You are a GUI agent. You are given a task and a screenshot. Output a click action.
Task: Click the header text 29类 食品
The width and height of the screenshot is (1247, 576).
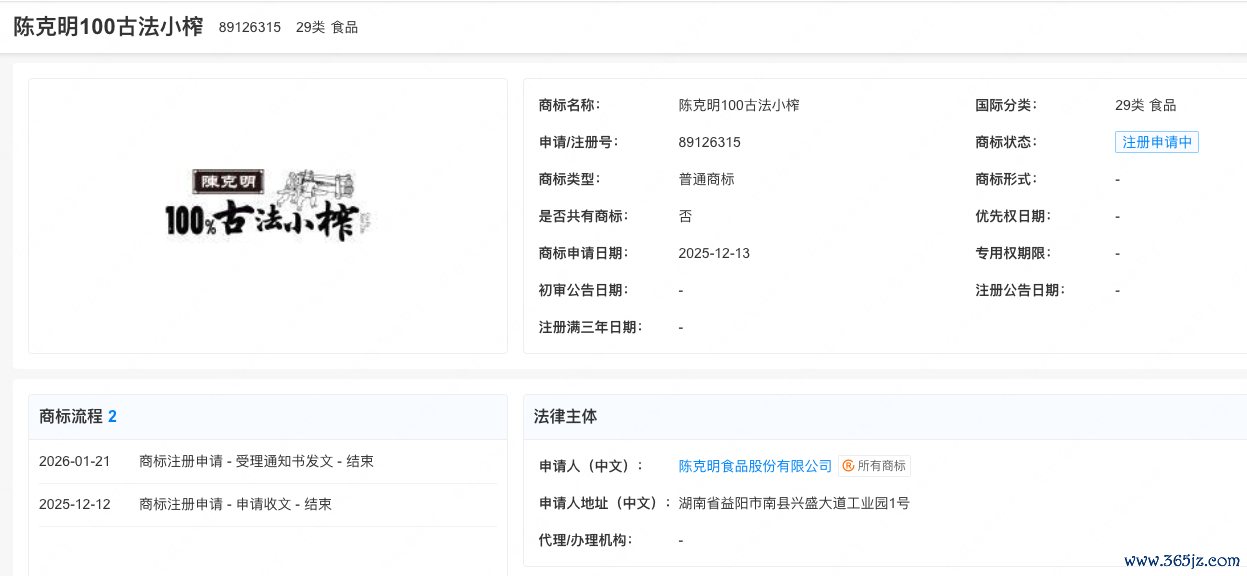click(327, 28)
